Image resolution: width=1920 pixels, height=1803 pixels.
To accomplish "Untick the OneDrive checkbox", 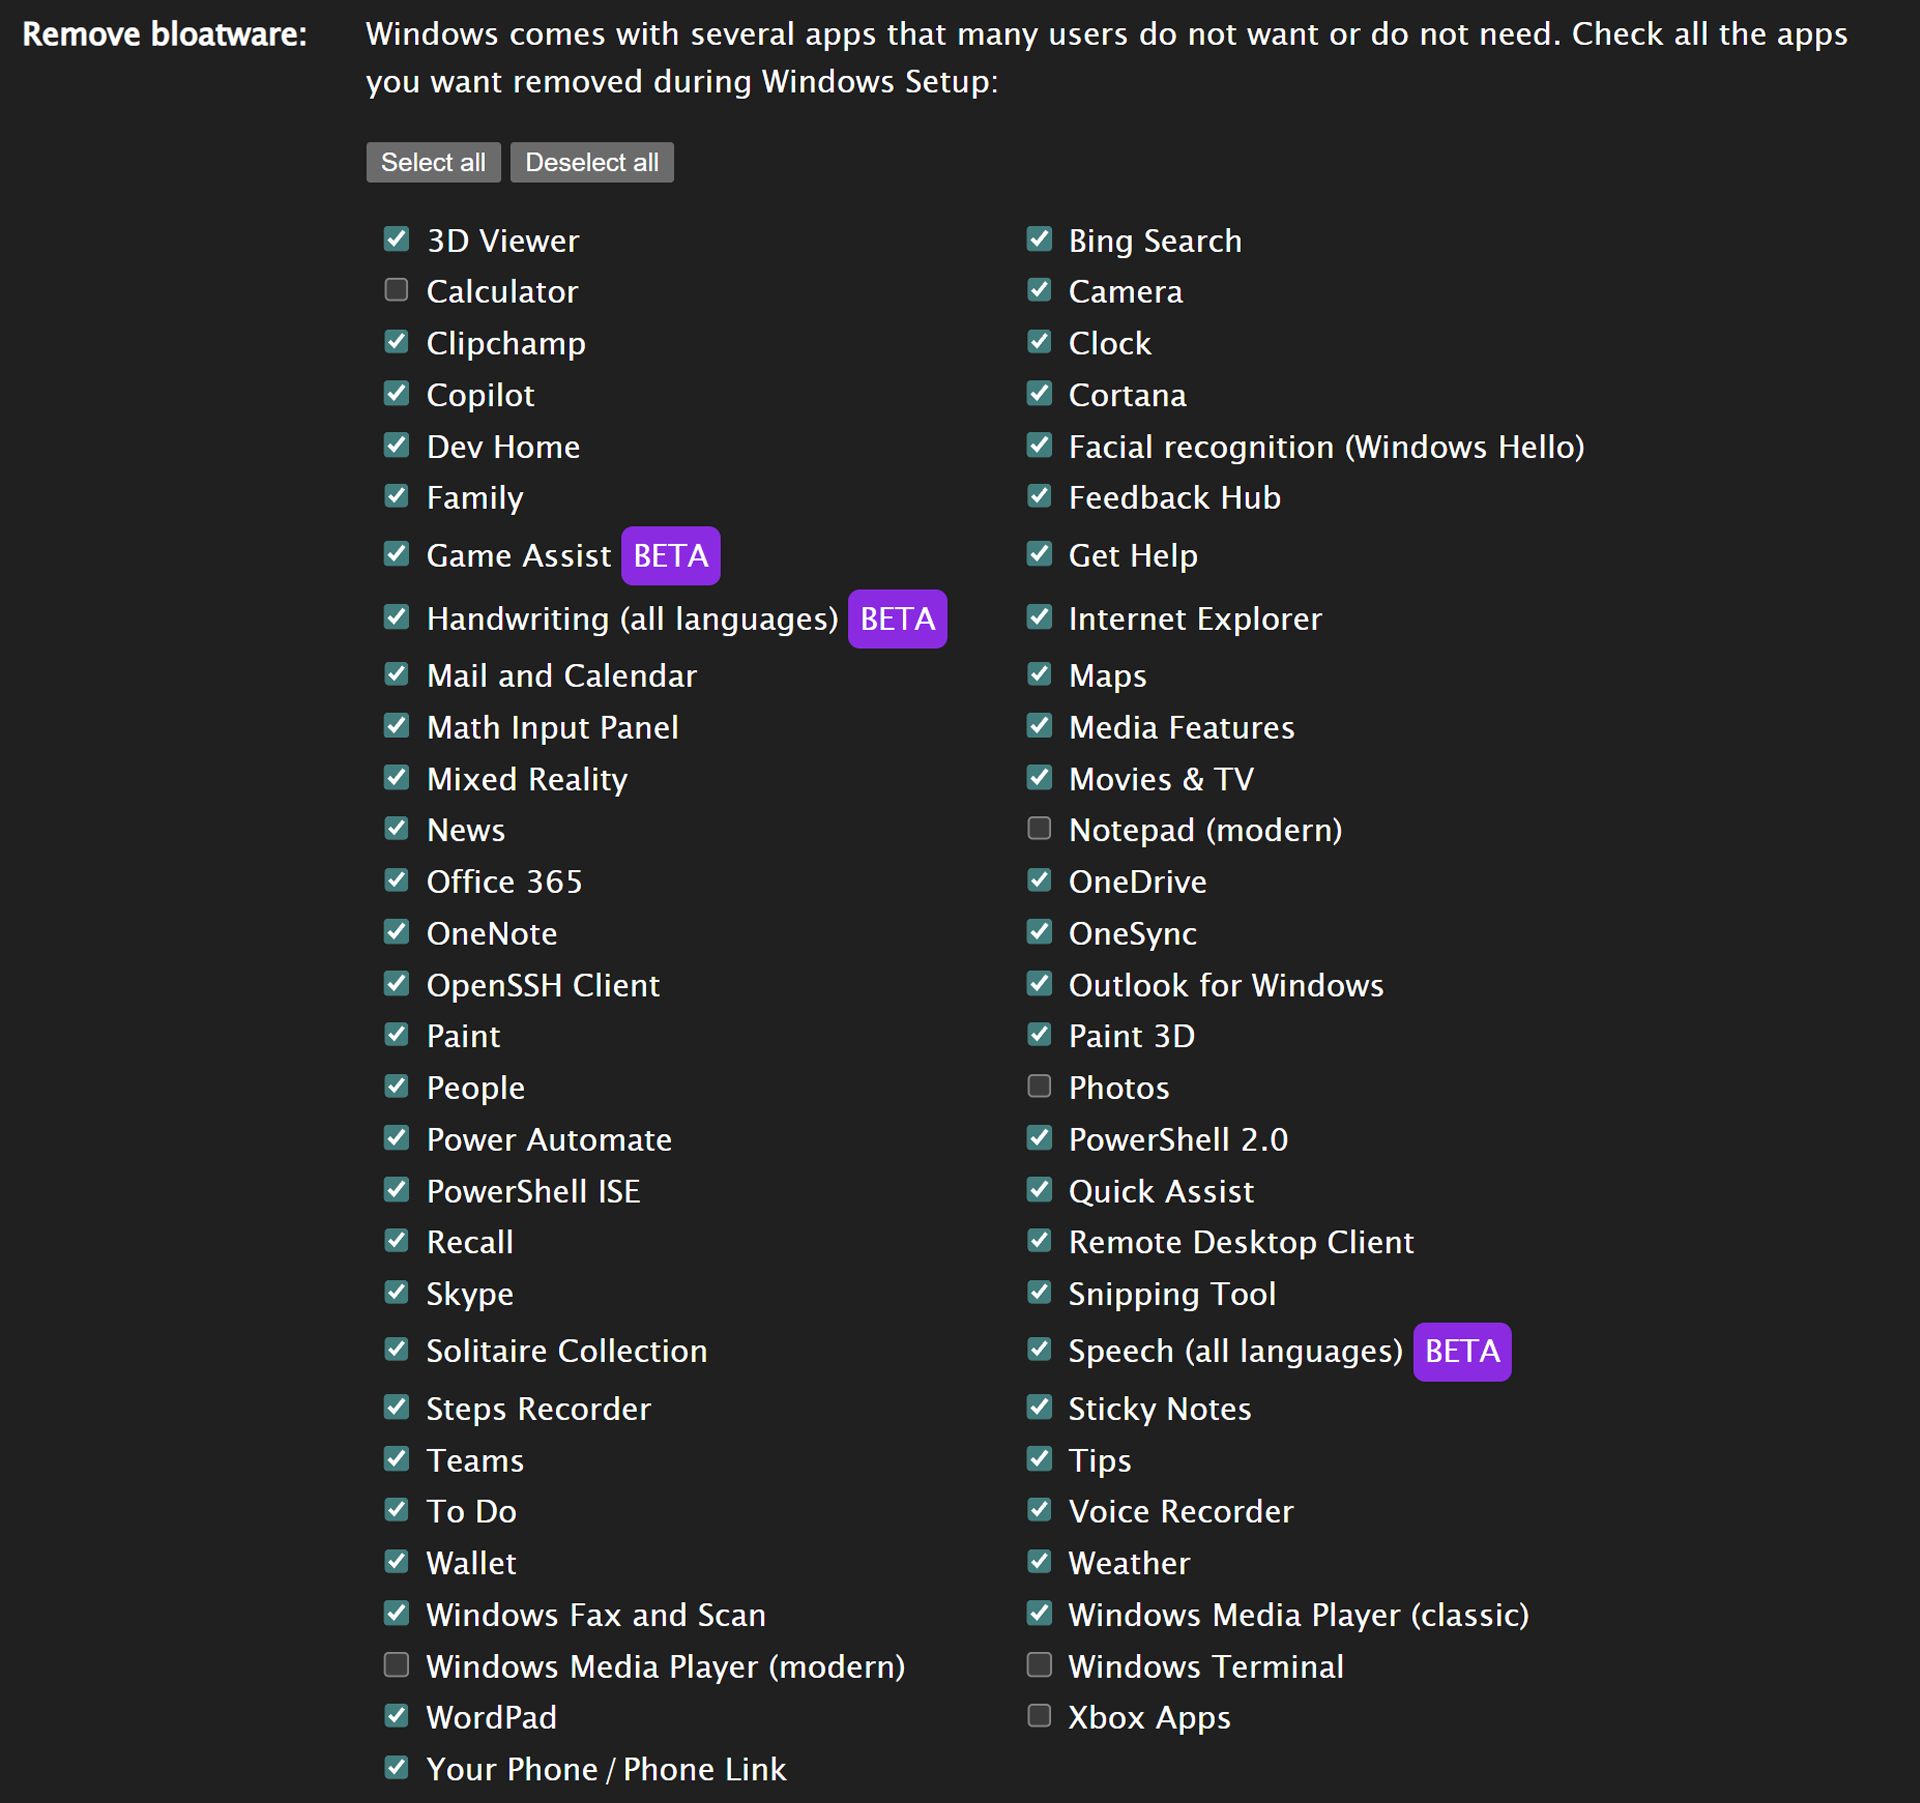I will [x=1039, y=881].
